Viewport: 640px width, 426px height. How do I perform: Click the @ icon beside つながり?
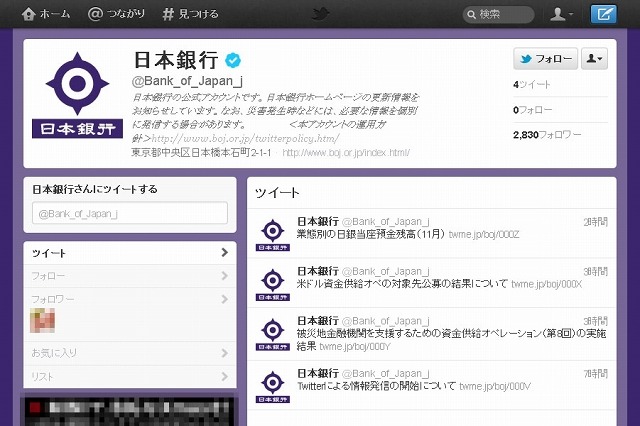(x=95, y=14)
